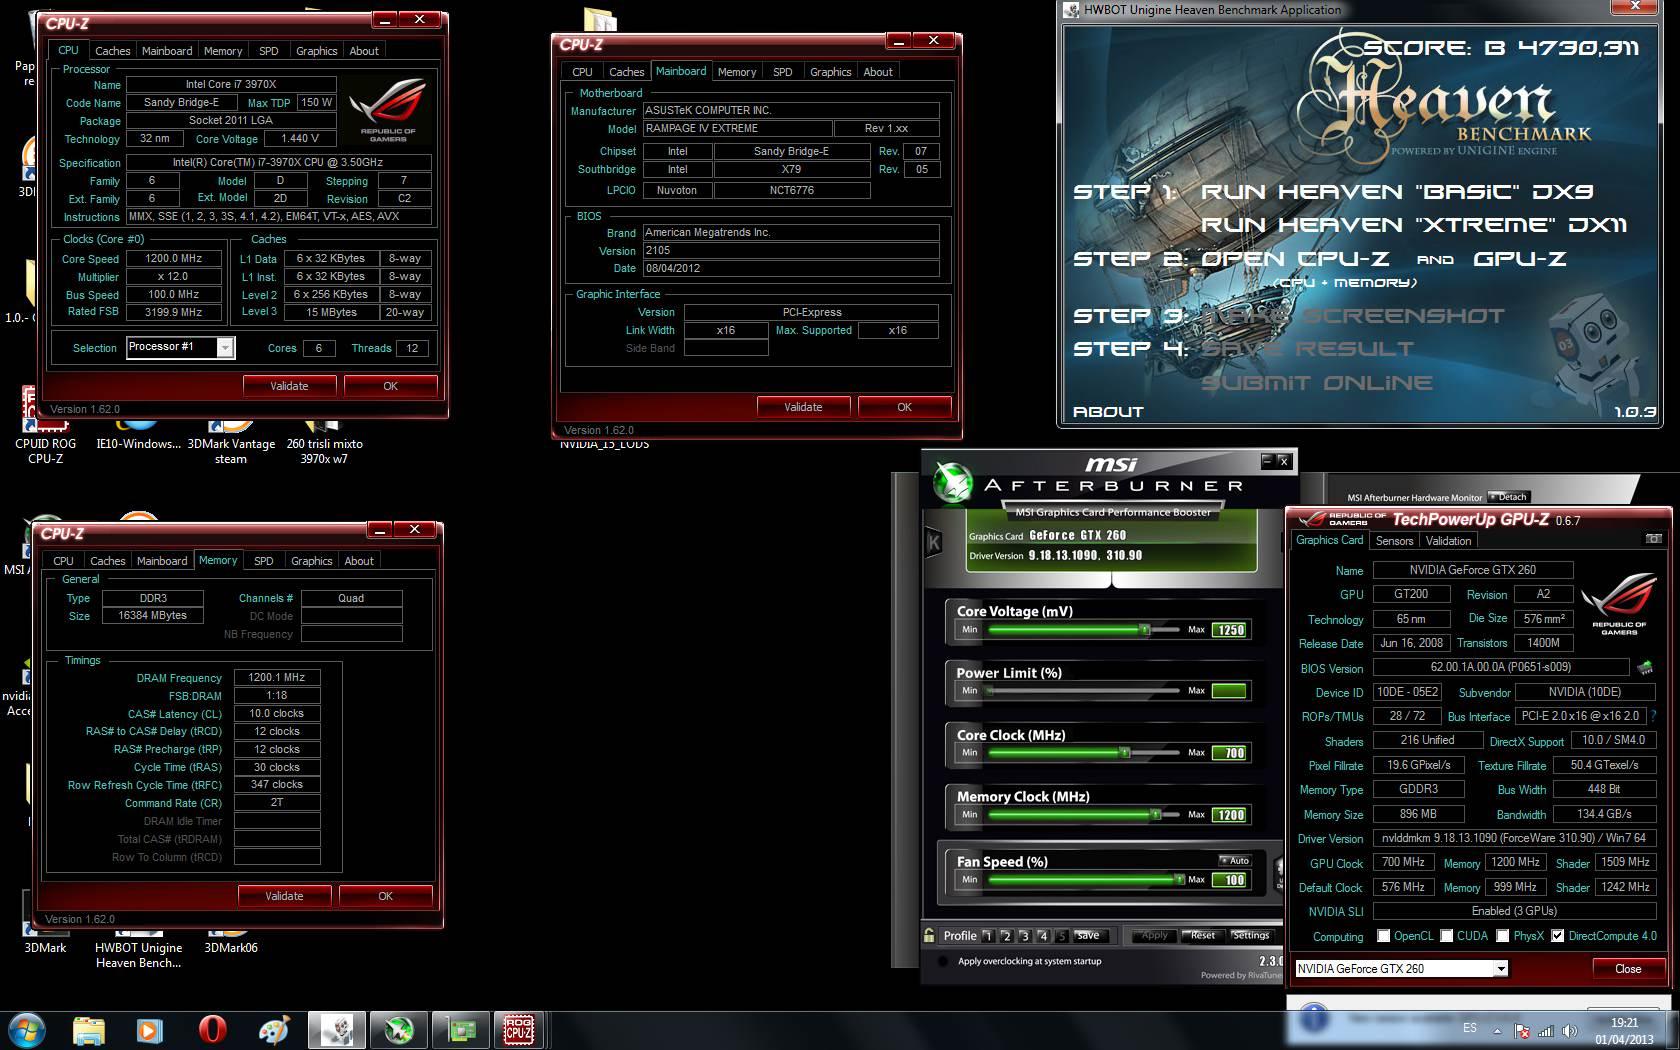Screen dimensions: 1680x1050
Task: Select Afterburner profile slot 4
Action: click(1043, 936)
